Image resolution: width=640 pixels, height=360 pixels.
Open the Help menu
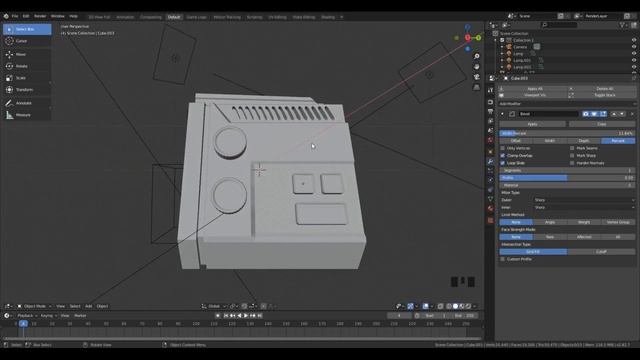click(73, 16)
